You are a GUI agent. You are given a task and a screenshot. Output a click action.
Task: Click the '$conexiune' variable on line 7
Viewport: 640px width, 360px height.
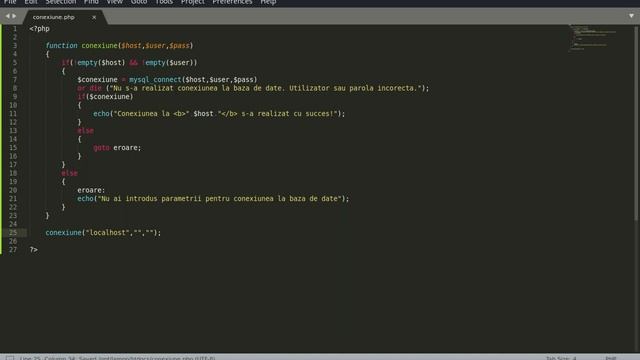click(97, 80)
